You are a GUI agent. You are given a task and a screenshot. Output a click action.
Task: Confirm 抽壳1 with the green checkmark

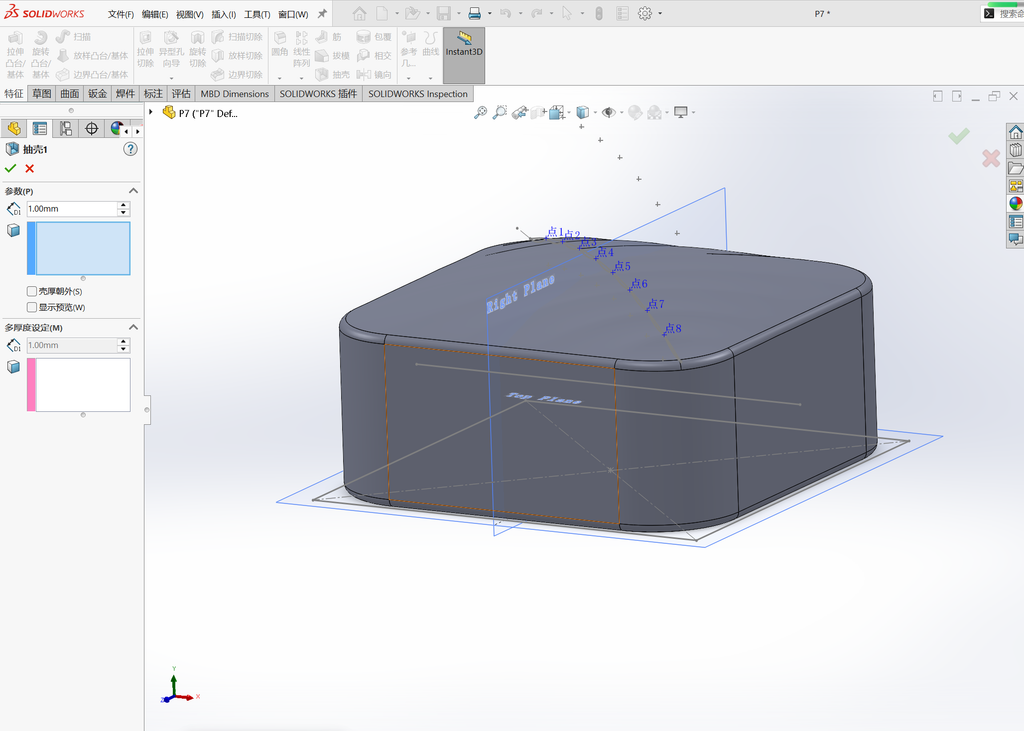coord(10,169)
